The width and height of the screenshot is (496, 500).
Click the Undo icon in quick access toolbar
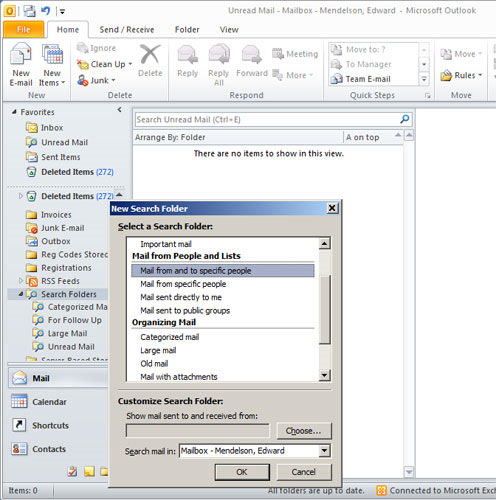(x=46, y=11)
